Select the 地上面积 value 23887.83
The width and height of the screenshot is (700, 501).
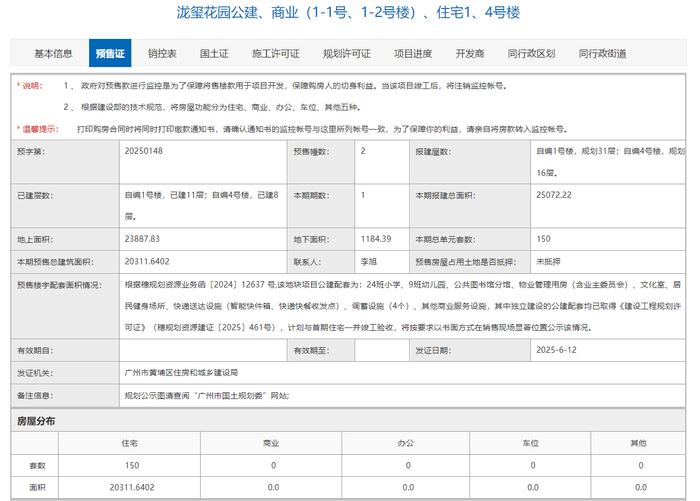coord(142,239)
